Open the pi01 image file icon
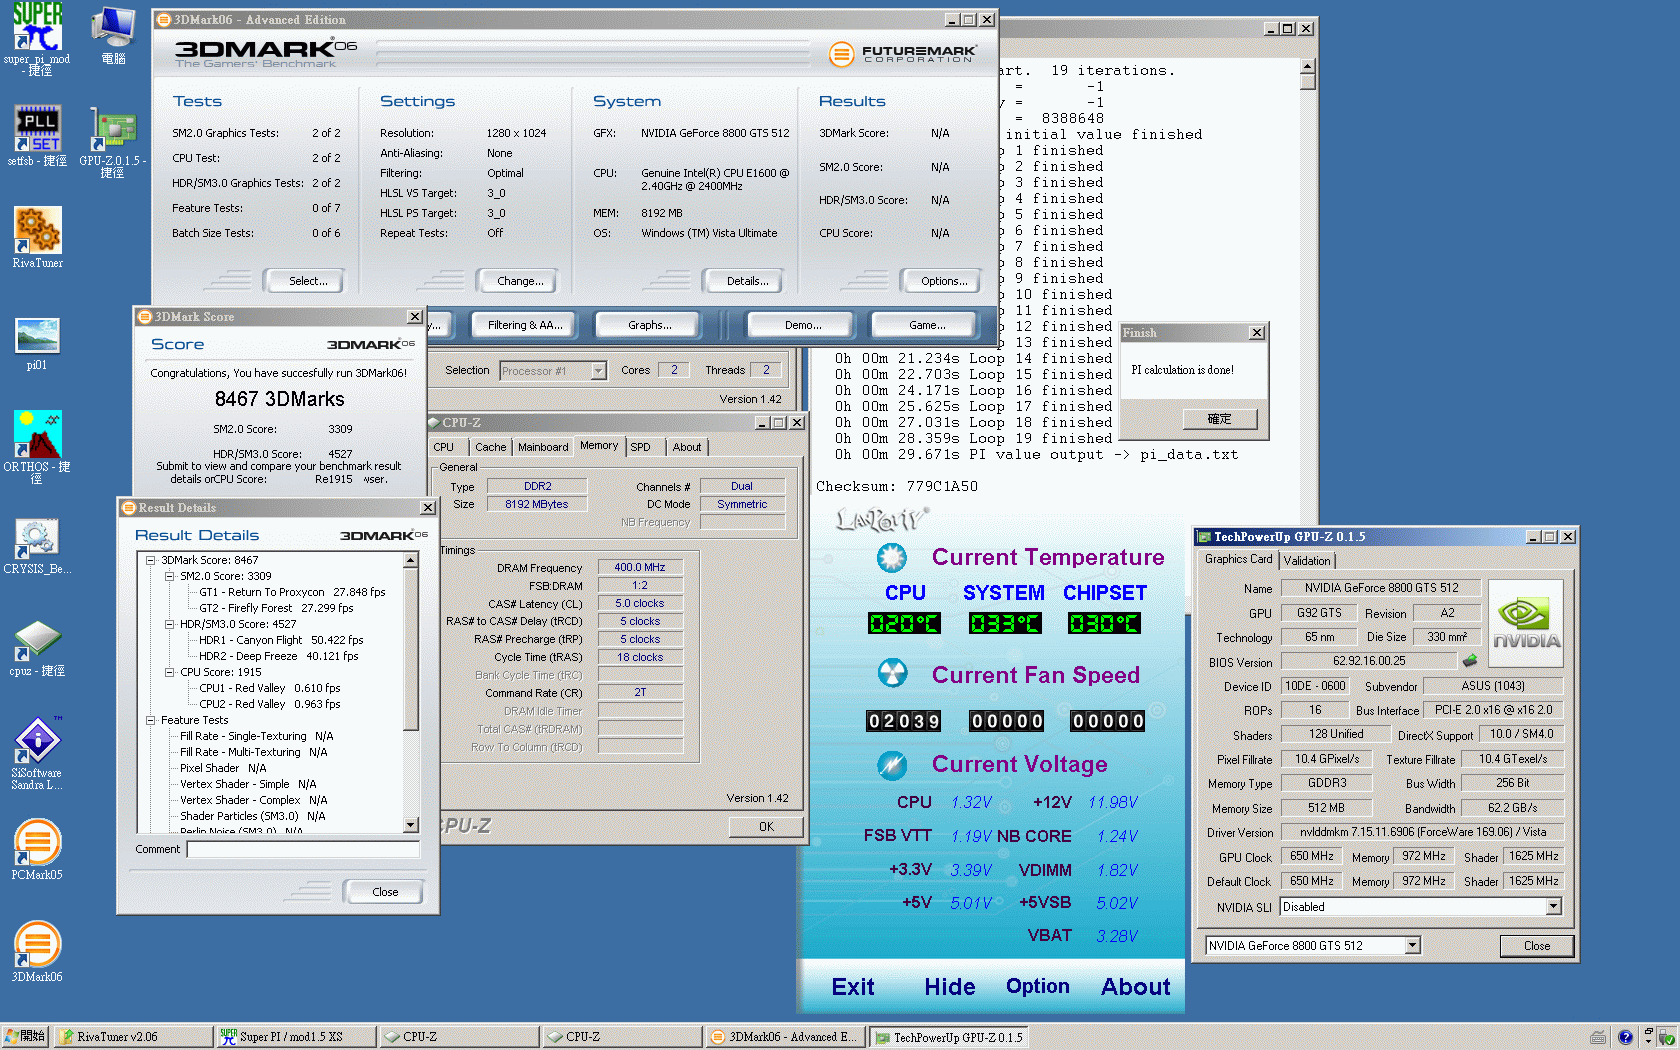Viewport: 1680px width, 1050px height. click(x=37, y=343)
